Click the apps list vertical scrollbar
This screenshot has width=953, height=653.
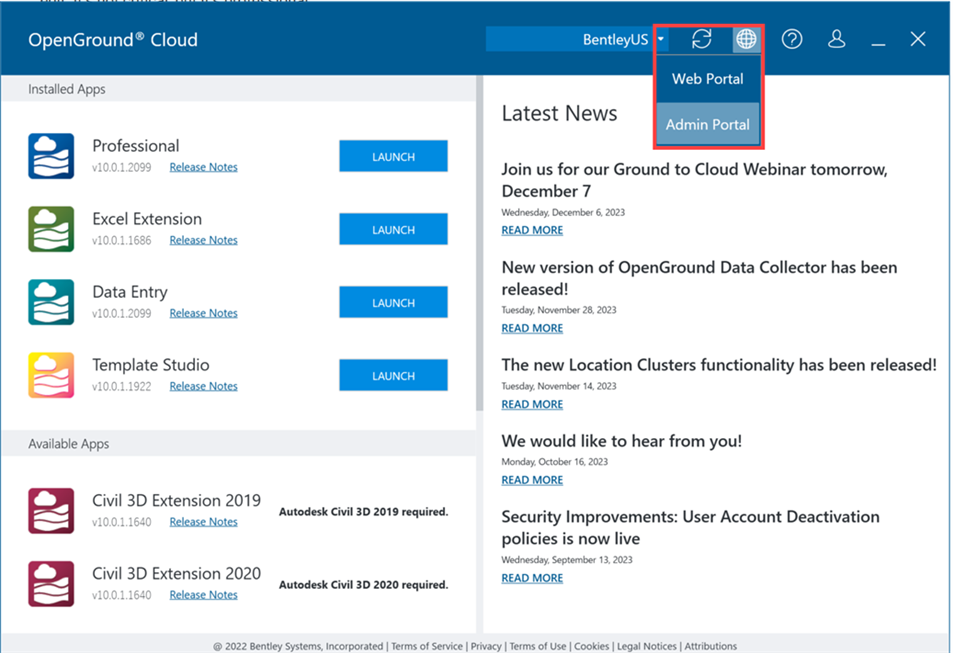point(480,243)
